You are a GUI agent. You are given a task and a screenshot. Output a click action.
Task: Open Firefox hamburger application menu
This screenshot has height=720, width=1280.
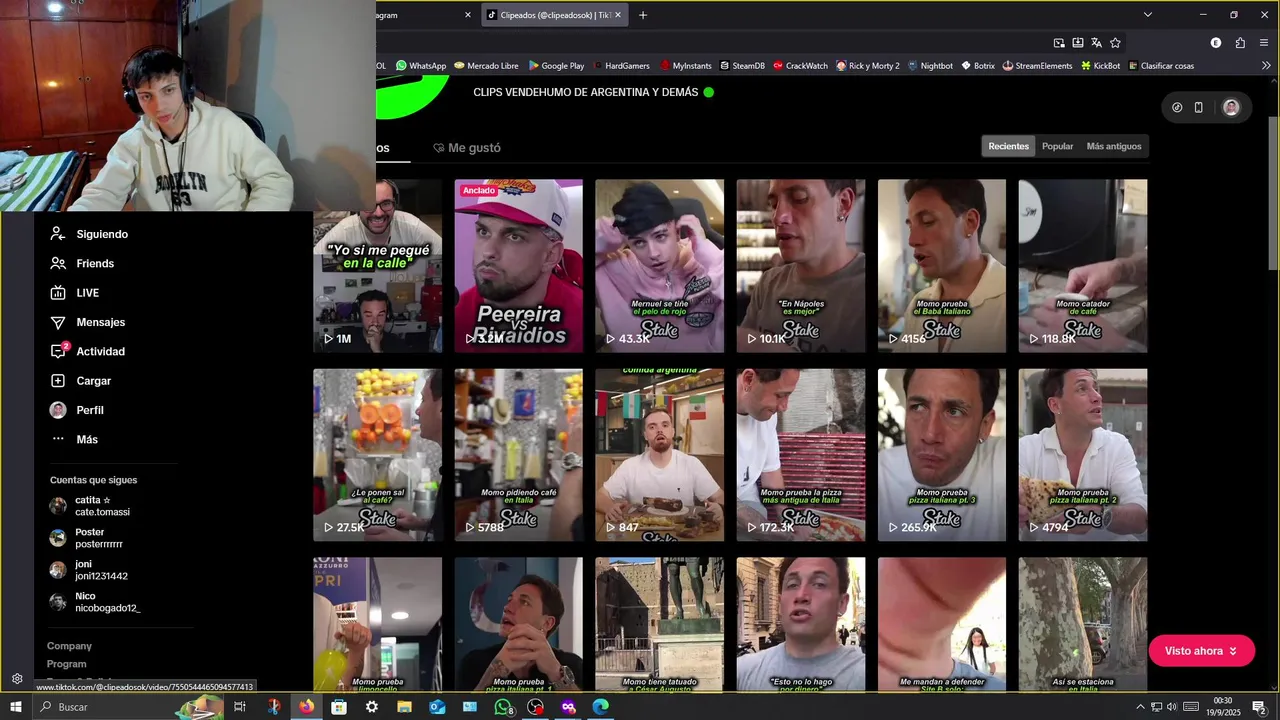click(x=1264, y=43)
